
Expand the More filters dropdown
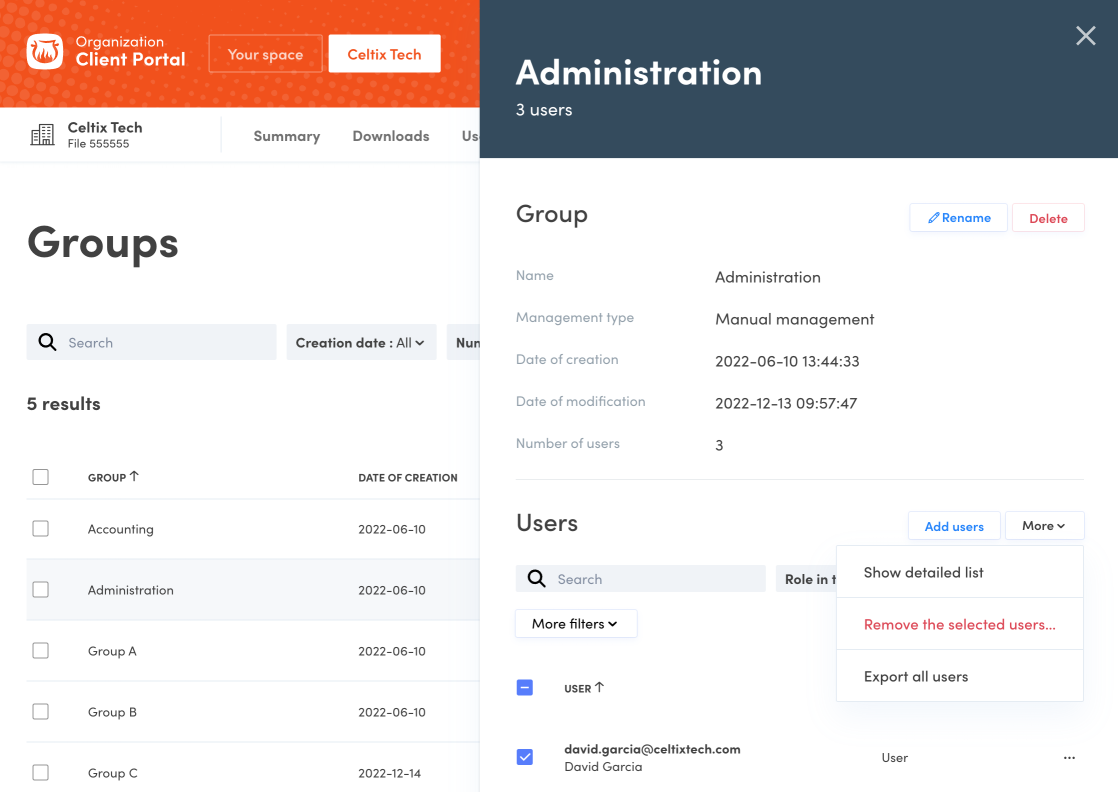tap(575, 624)
